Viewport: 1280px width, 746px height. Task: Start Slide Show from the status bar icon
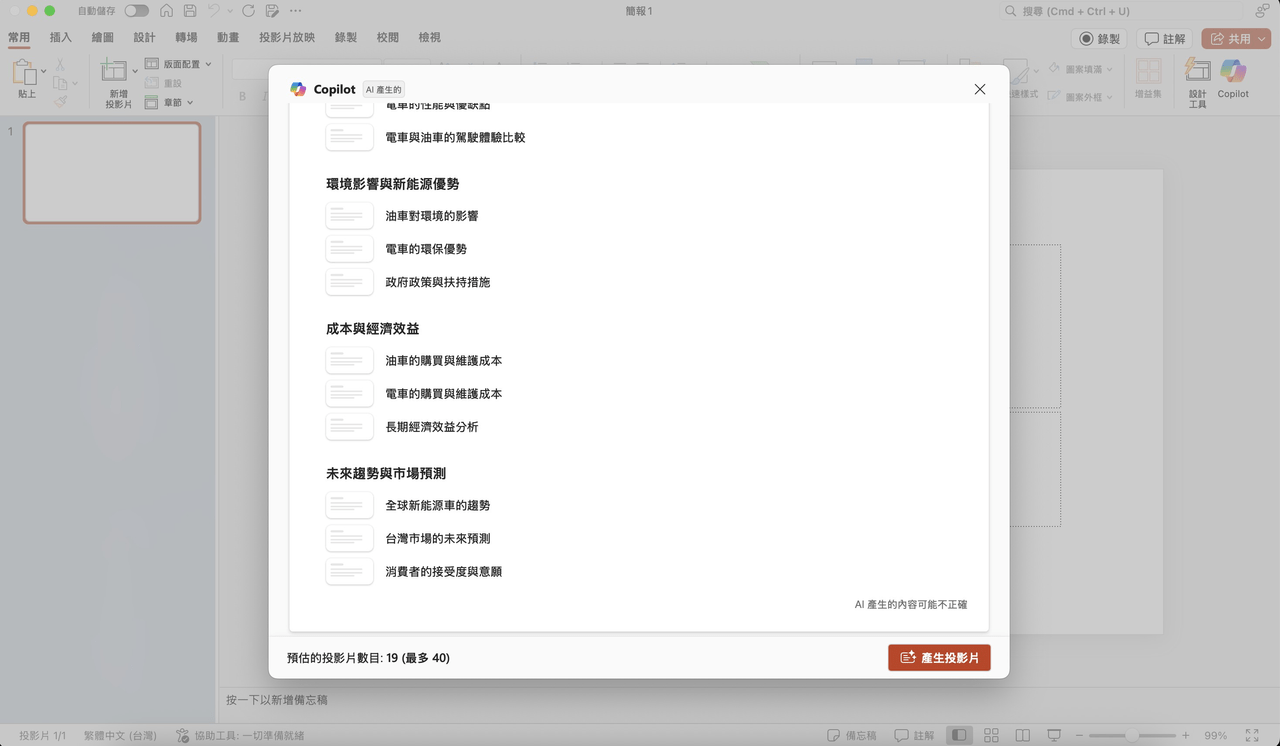(1053, 735)
